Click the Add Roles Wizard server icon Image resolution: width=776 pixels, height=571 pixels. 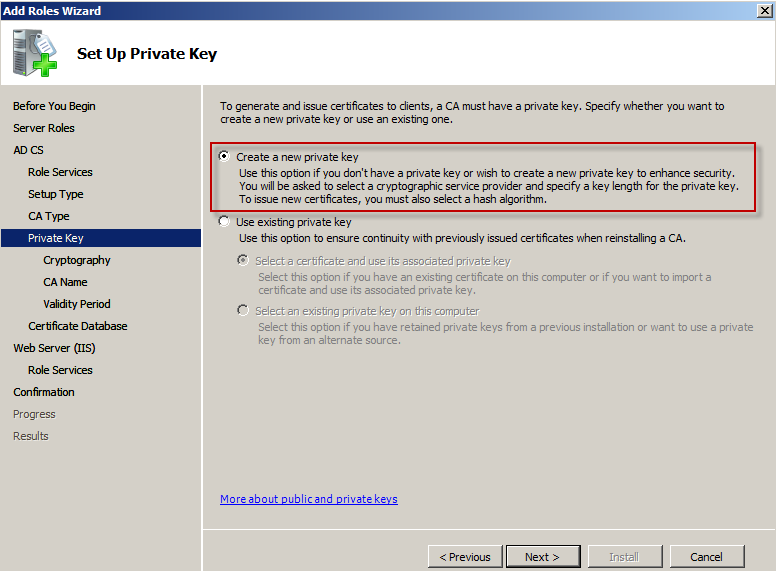[x=36, y=53]
